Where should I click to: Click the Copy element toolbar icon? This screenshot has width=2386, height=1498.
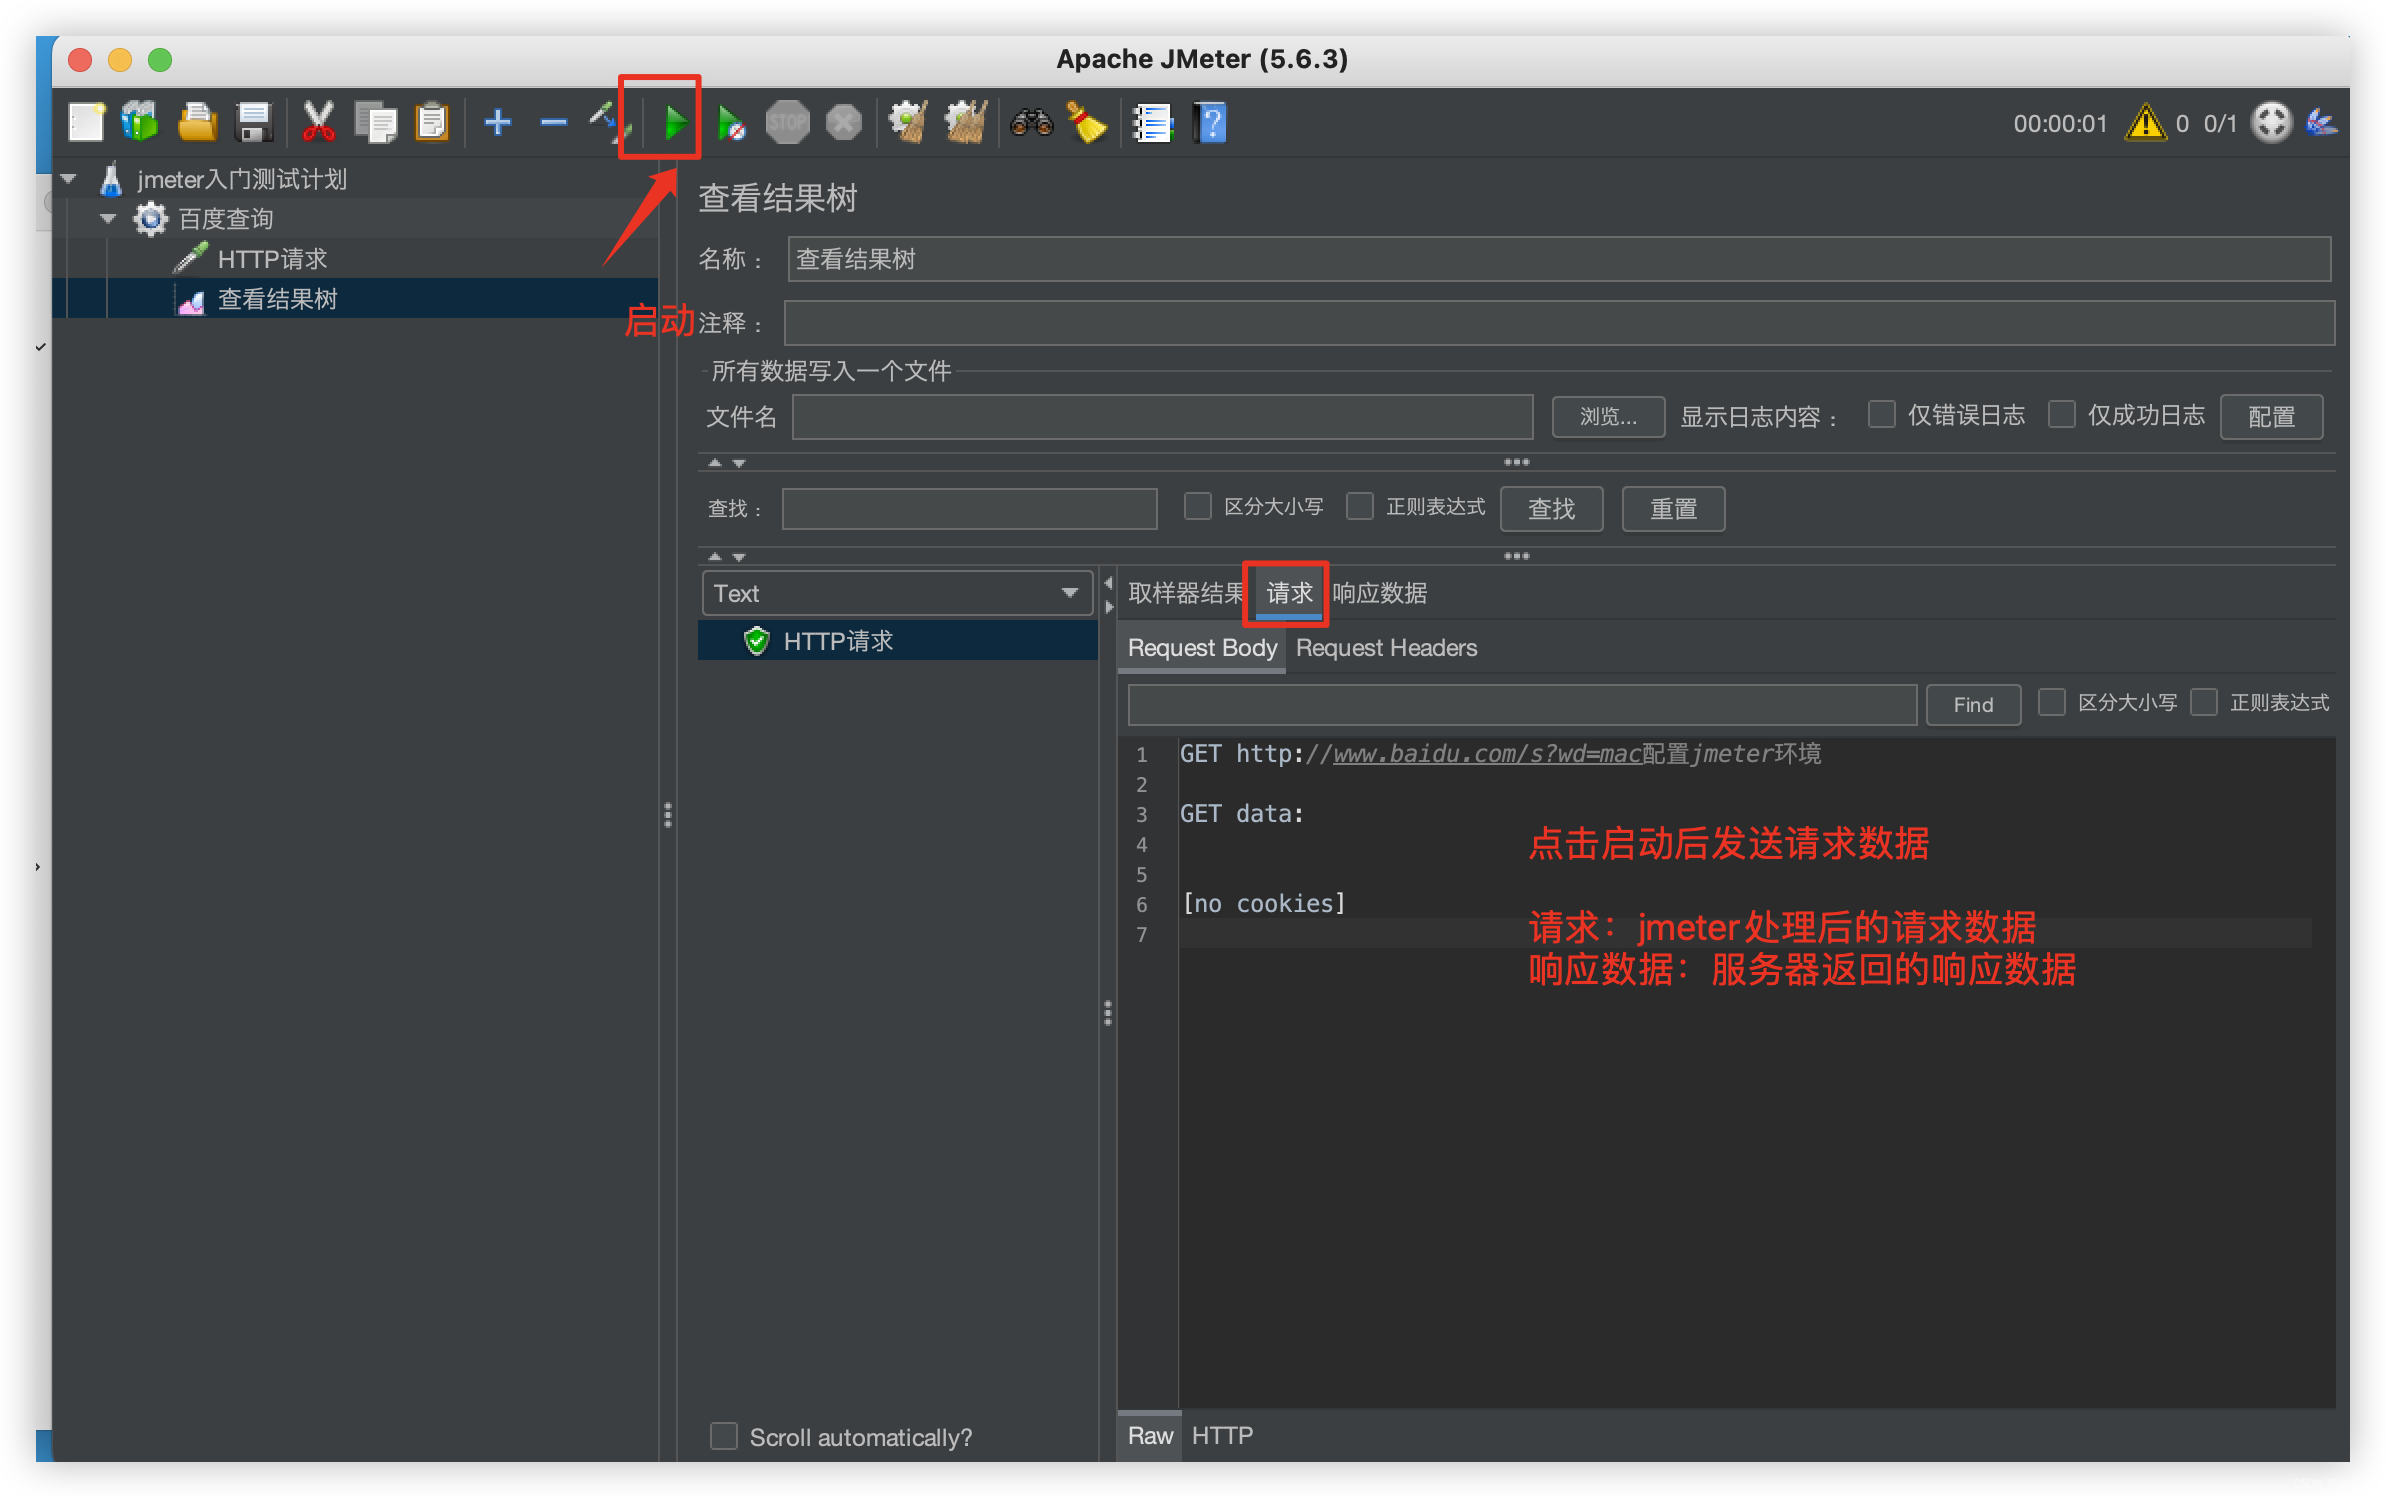coord(330,121)
